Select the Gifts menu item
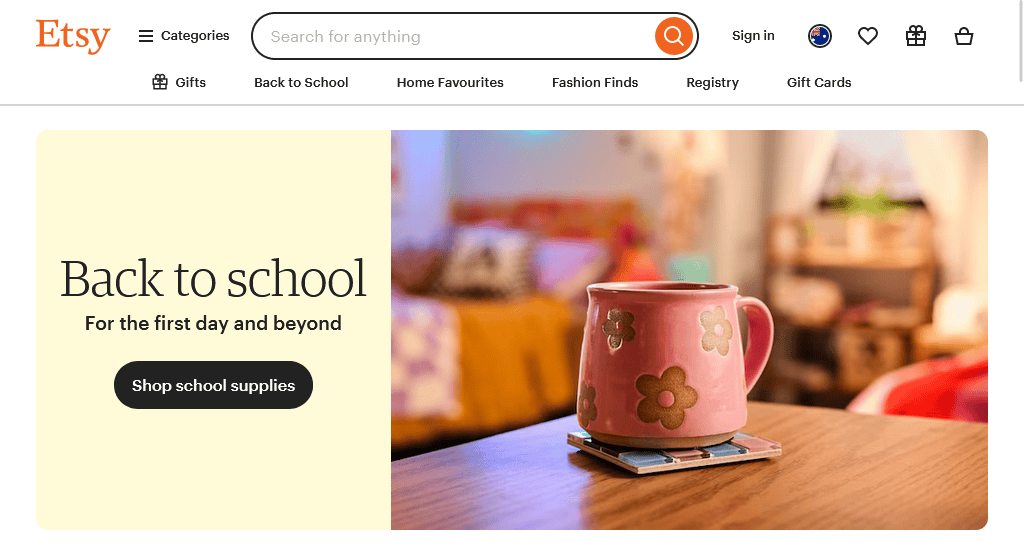Viewport: 1024px width, 550px height. [179, 82]
